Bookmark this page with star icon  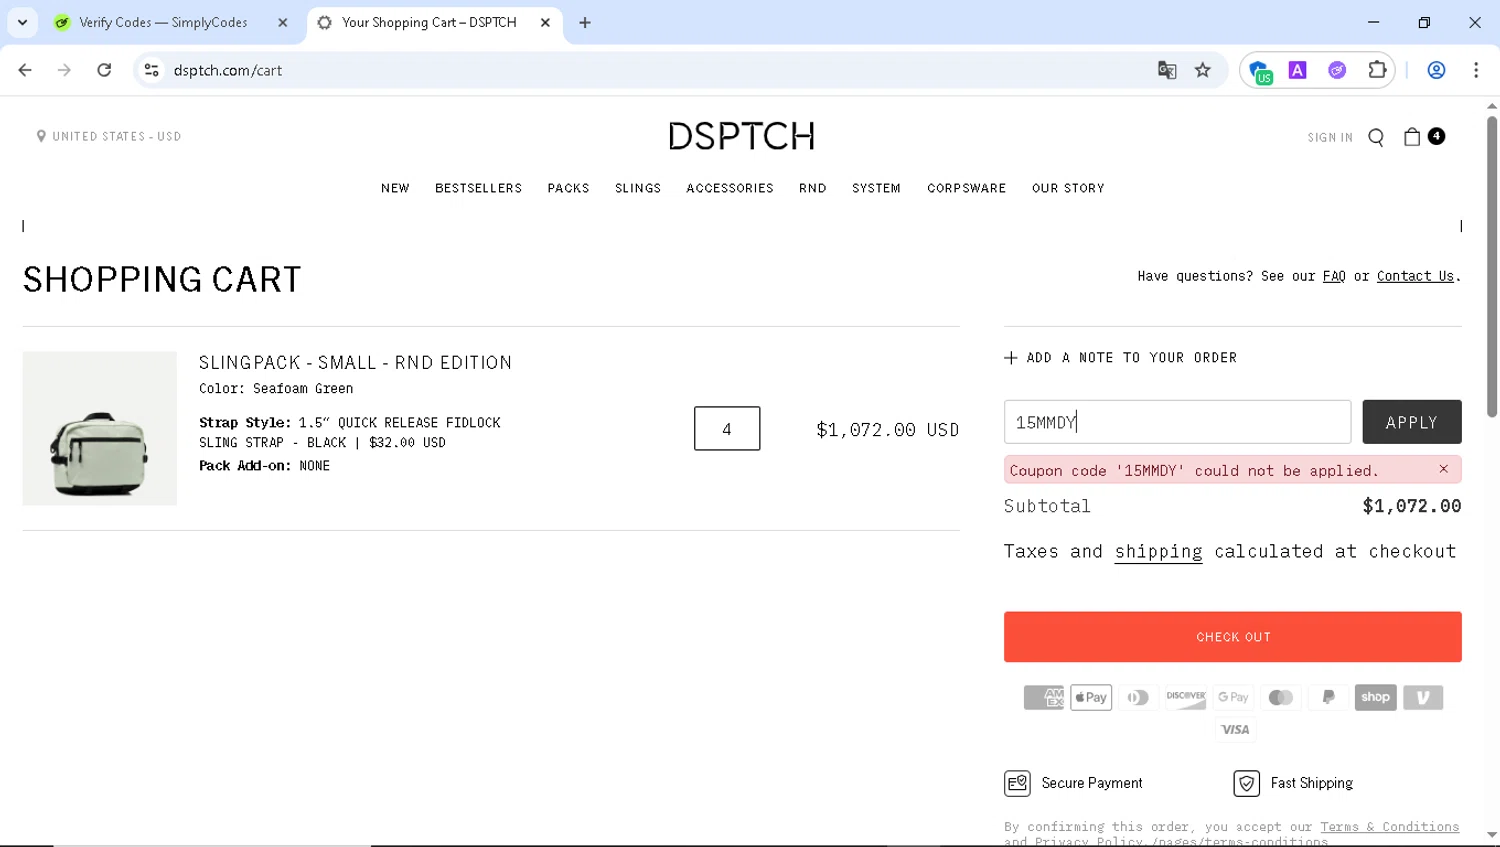coord(1203,70)
